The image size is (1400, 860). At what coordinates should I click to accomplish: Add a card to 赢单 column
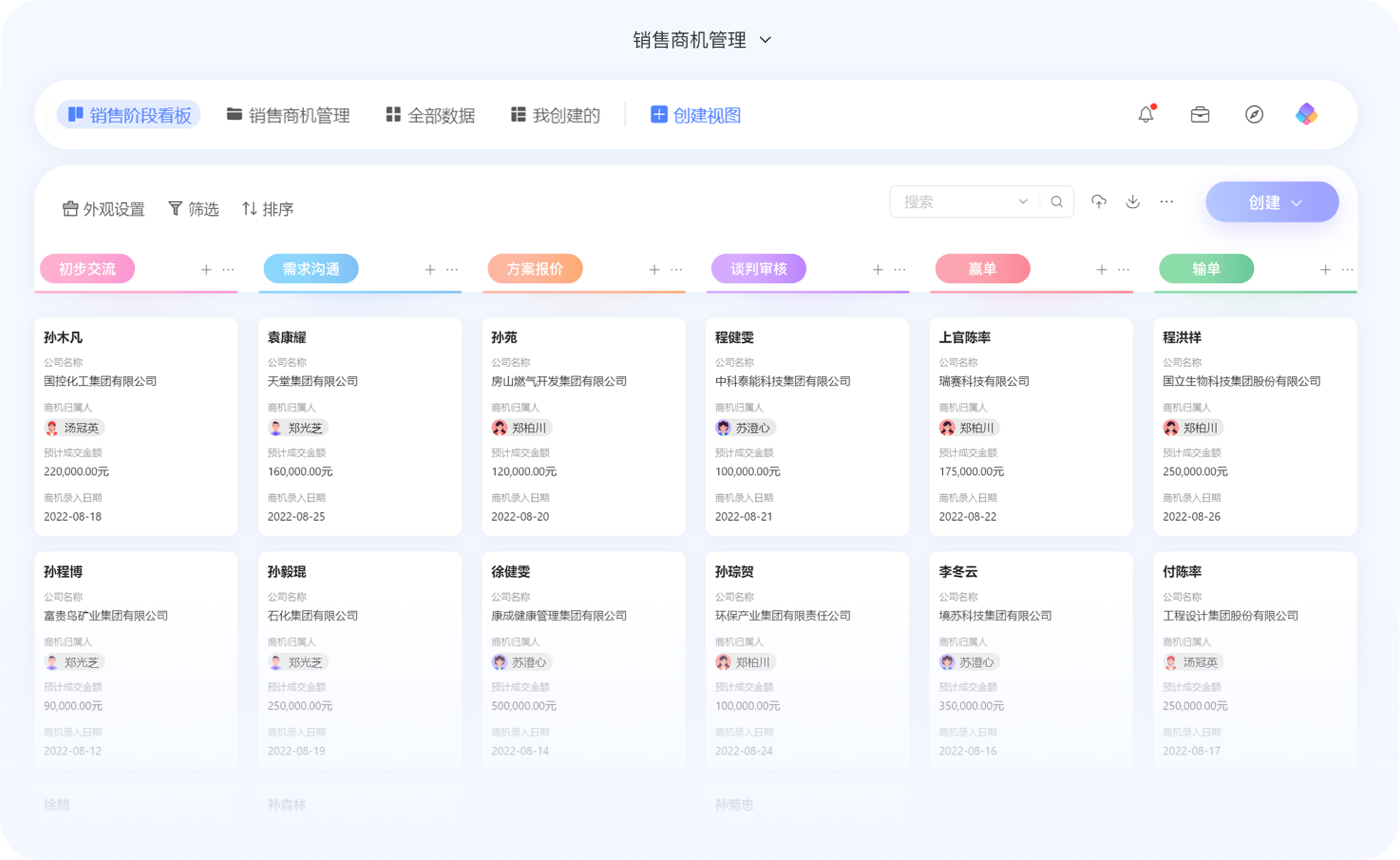1102,269
